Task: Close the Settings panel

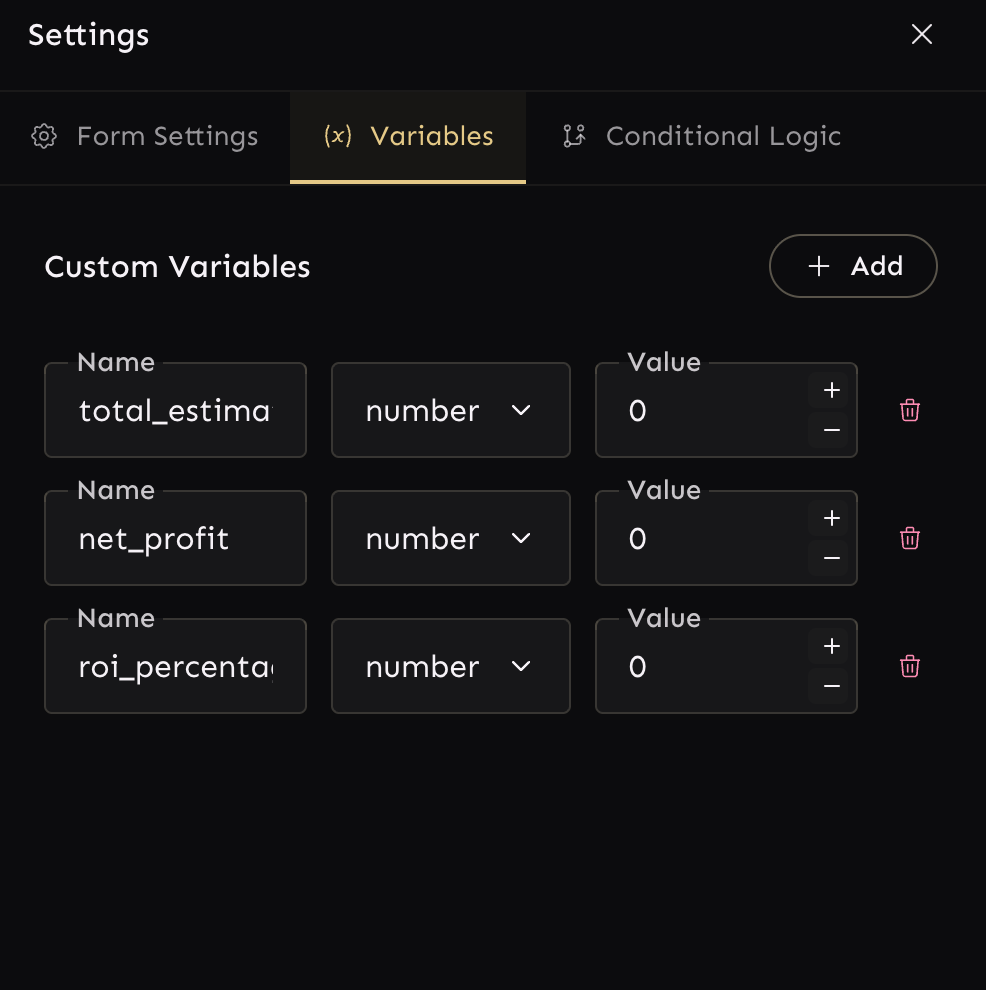Action: (921, 35)
